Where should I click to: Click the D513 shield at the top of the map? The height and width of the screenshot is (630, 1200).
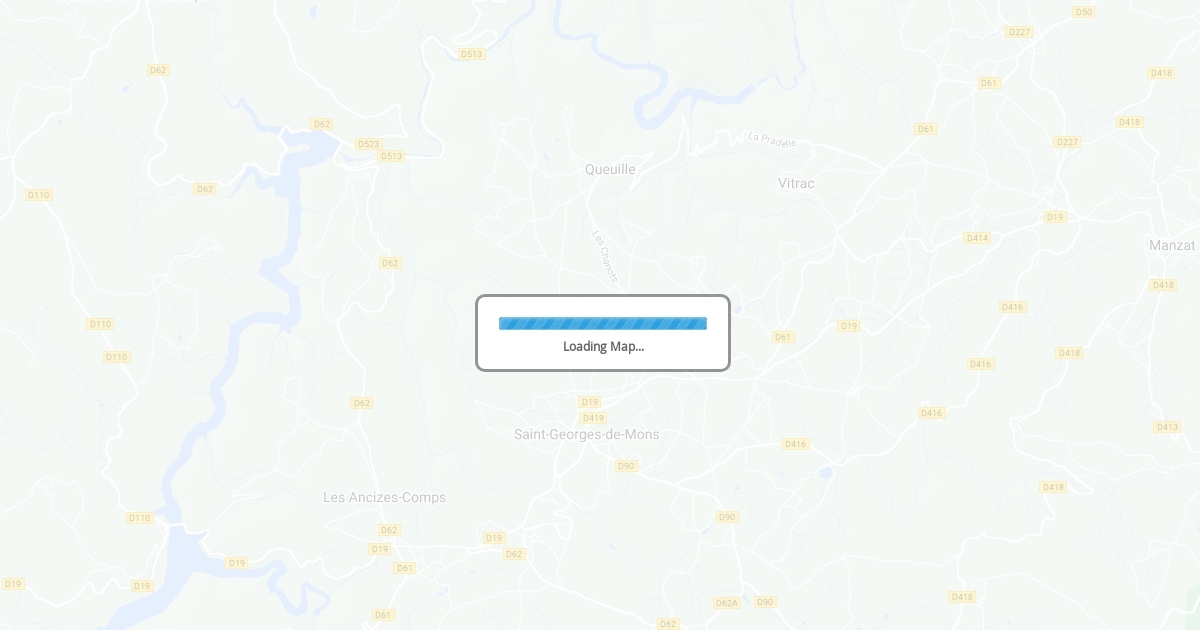pyautogui.click(x=472, y=54)
